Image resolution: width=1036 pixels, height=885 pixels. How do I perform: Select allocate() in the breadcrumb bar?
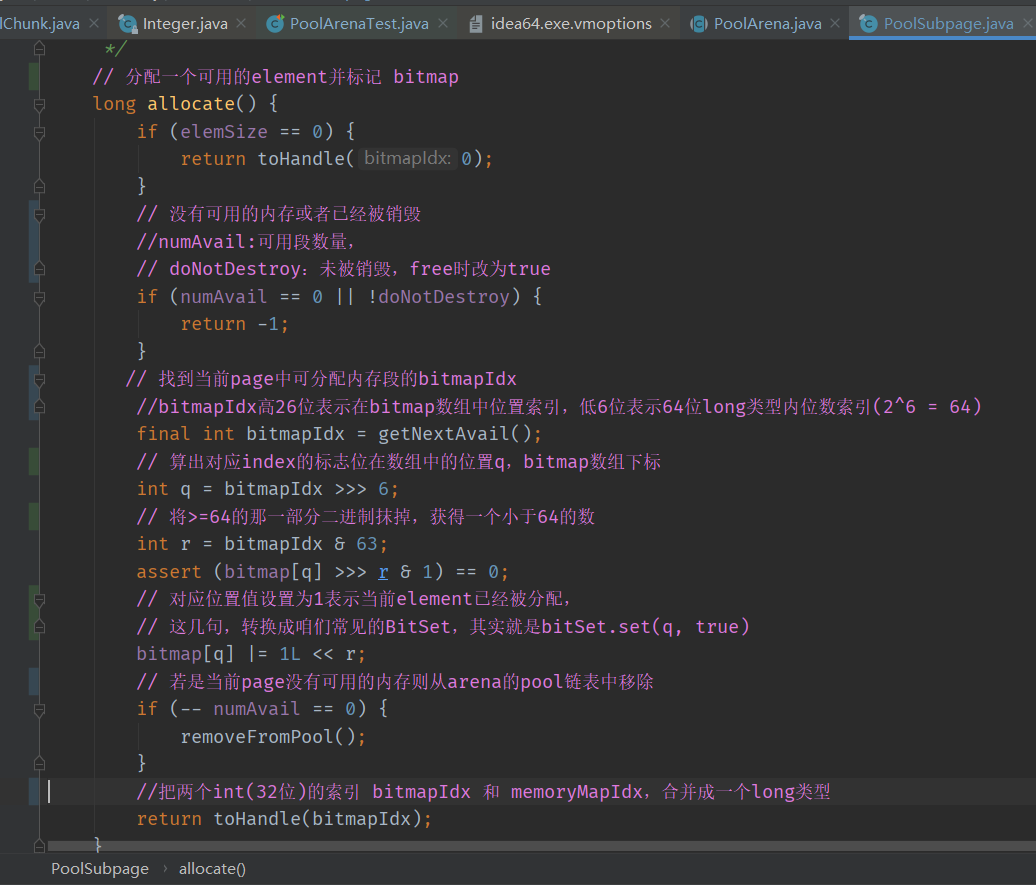(x=212, y=868)
